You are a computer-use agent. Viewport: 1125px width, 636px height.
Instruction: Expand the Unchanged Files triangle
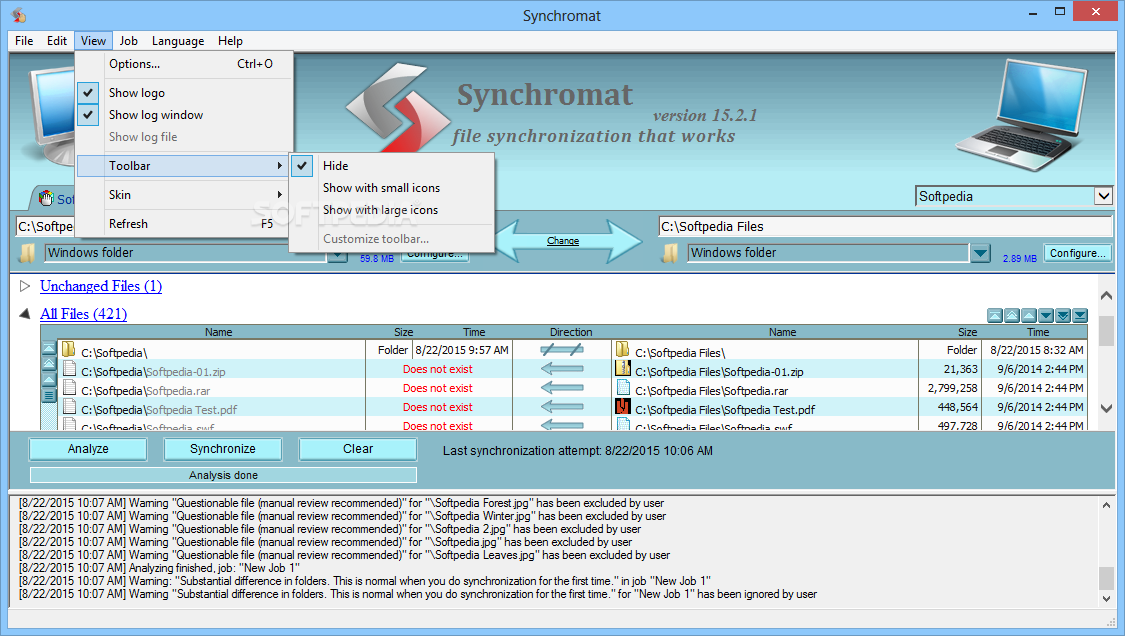click(x=25, y=286)
